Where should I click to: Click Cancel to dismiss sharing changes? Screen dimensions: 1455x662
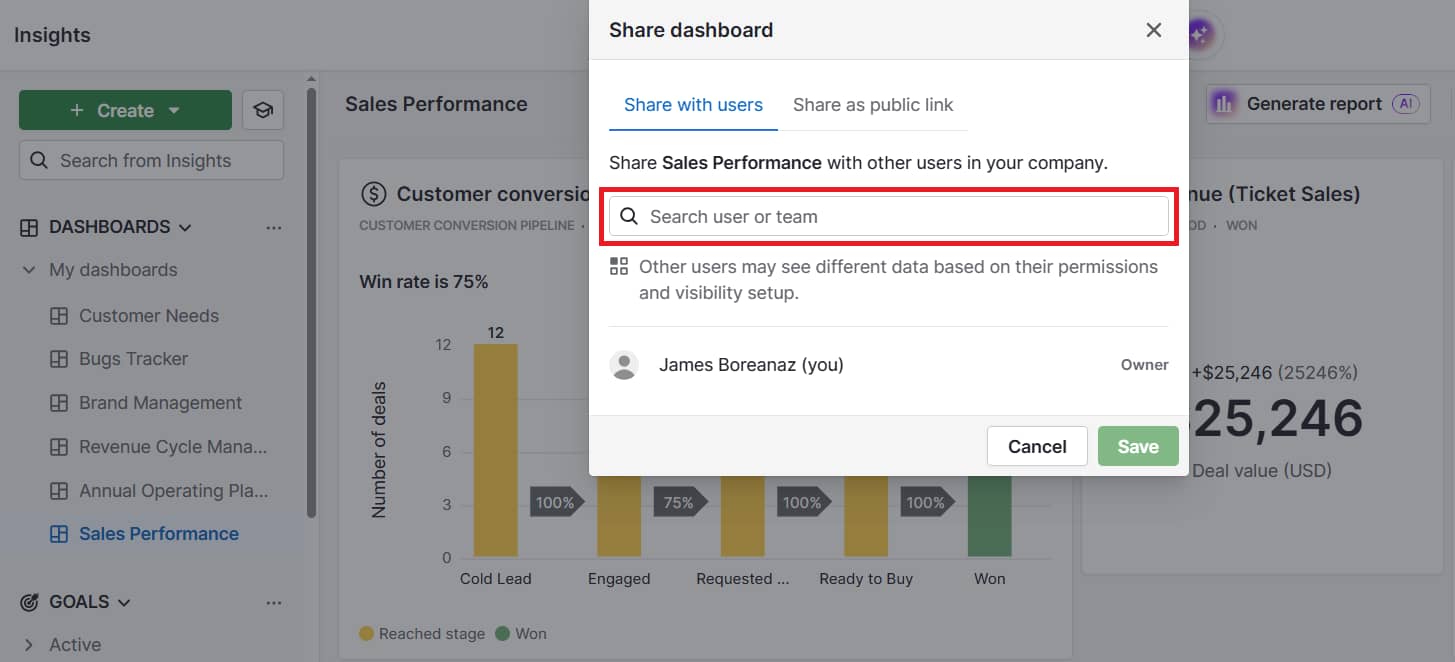coord(1037,446)
